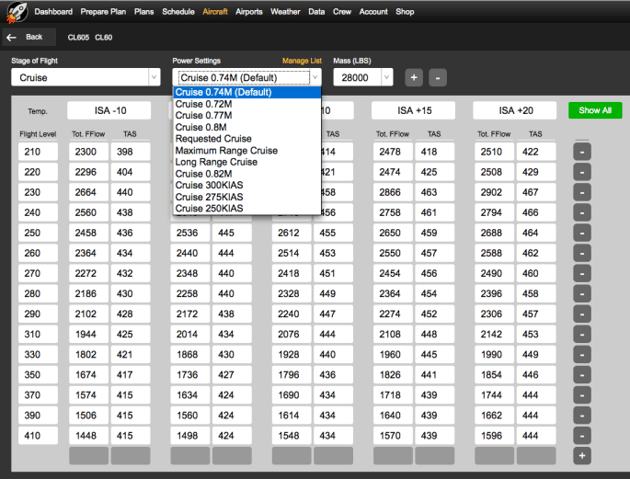Click the Back arrow button
The height and width of the screenshot is (479, 630).
pyautogui.click(x=26, y=37)
